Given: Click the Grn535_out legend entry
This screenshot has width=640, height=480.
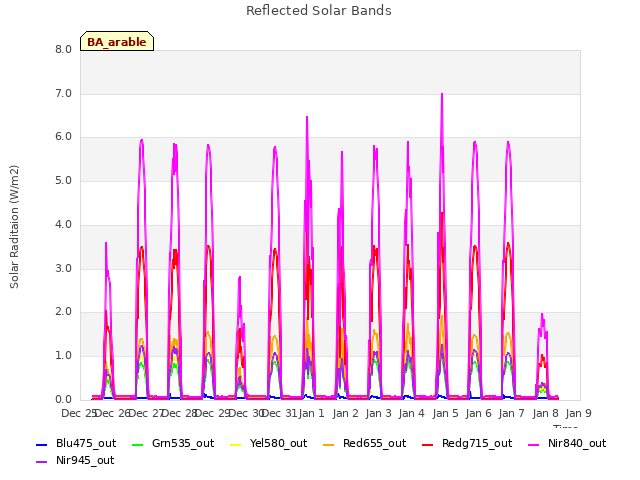Looking at the screenshot, I should pyautogui.click(x=173, y=444).
